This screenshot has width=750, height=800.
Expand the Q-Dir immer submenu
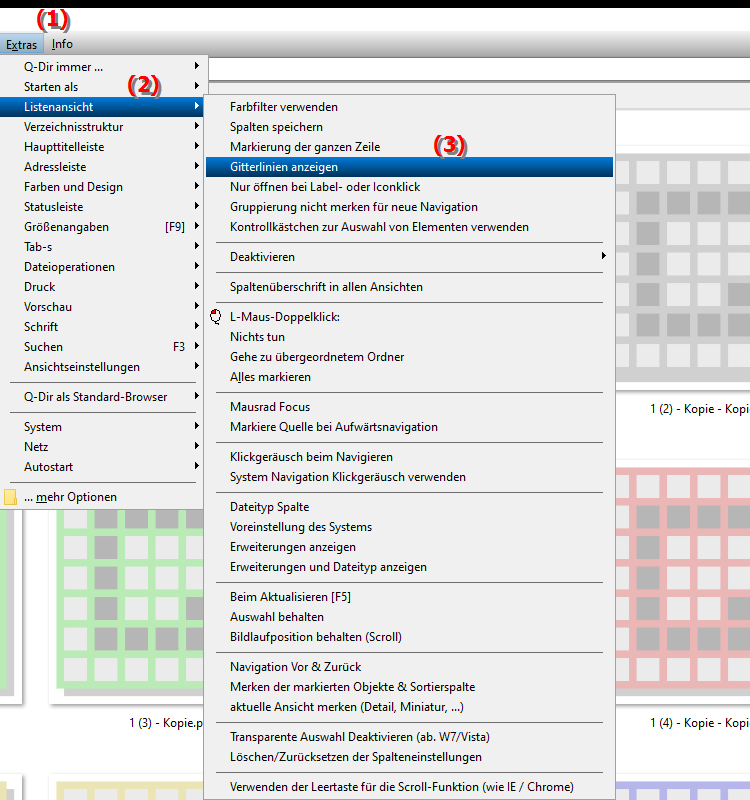click(102, 67)
